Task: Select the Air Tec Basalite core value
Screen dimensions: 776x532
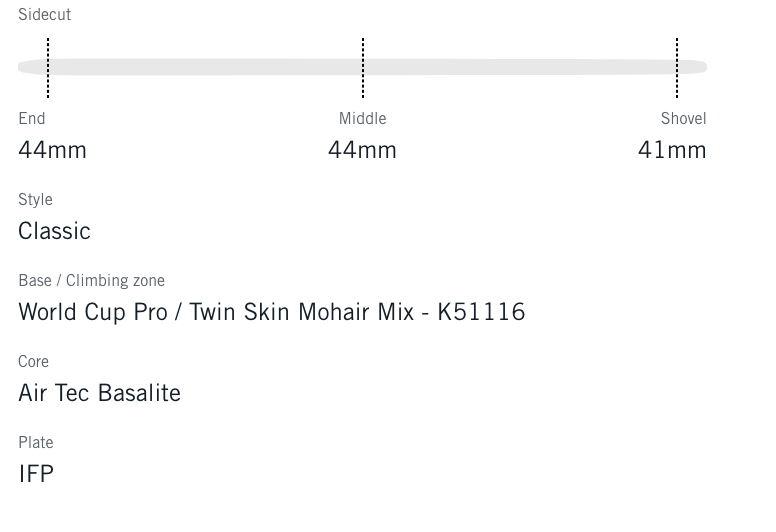Action: 99,393
